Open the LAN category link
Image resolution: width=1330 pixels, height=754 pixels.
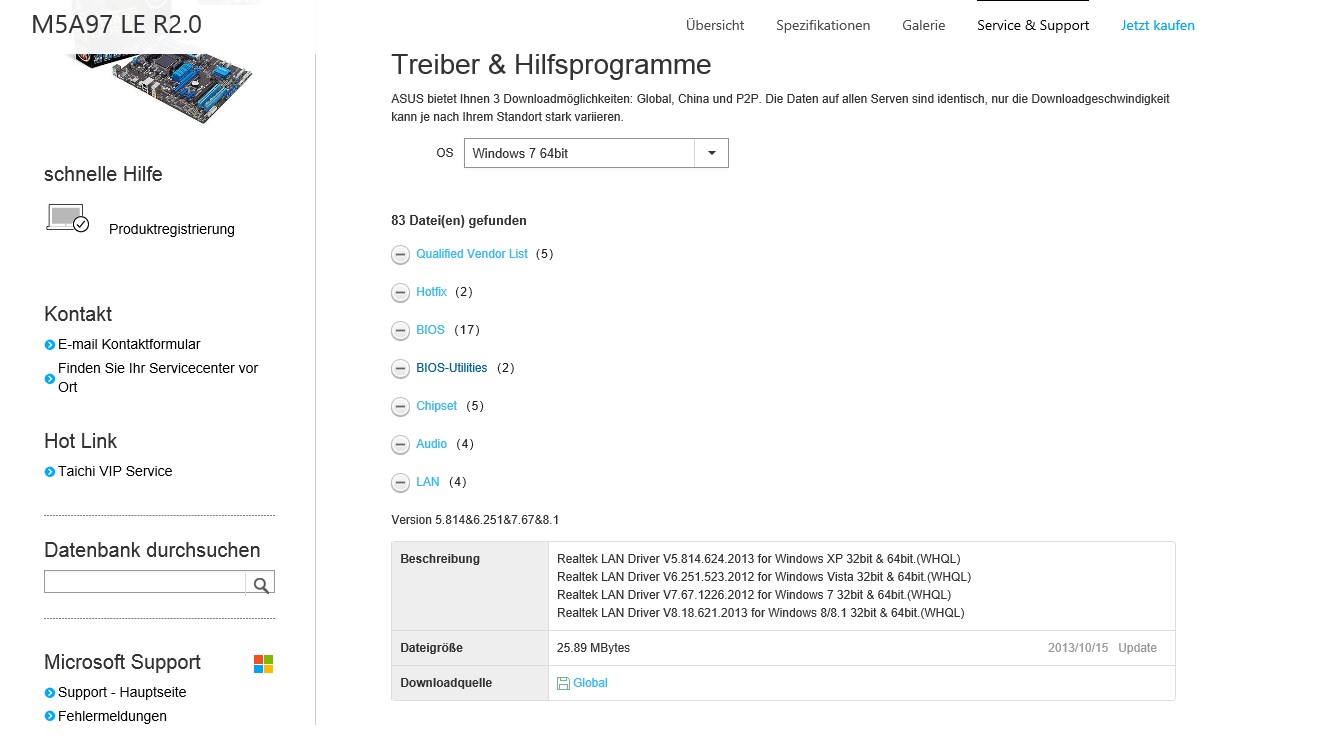pos(428,482)
